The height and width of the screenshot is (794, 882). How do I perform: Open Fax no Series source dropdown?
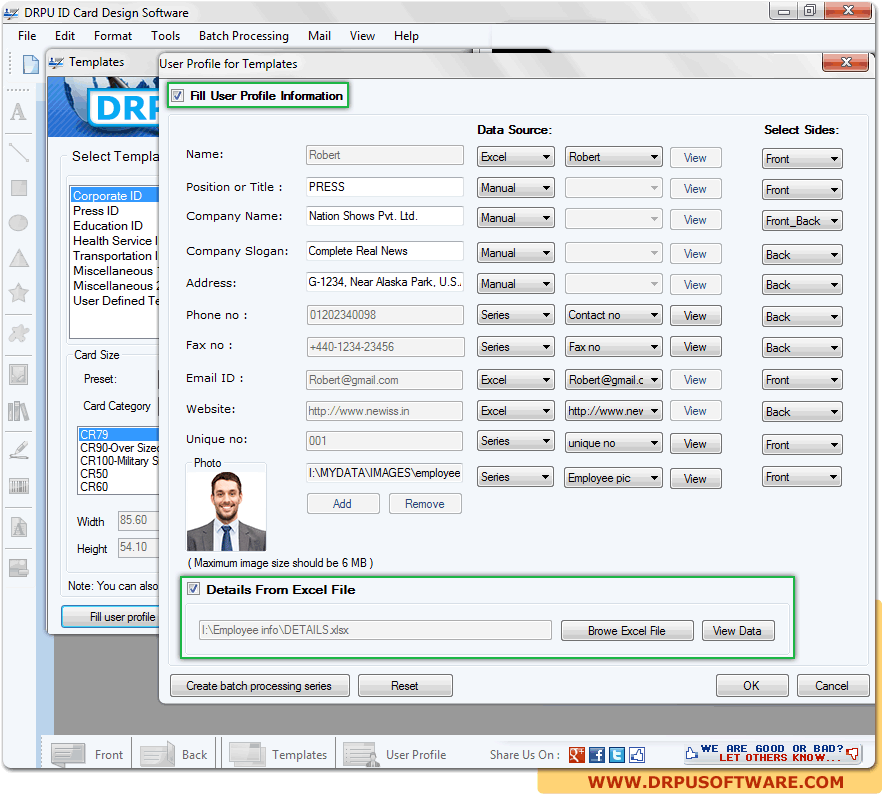pyautogui.click(x=515, y=347)
